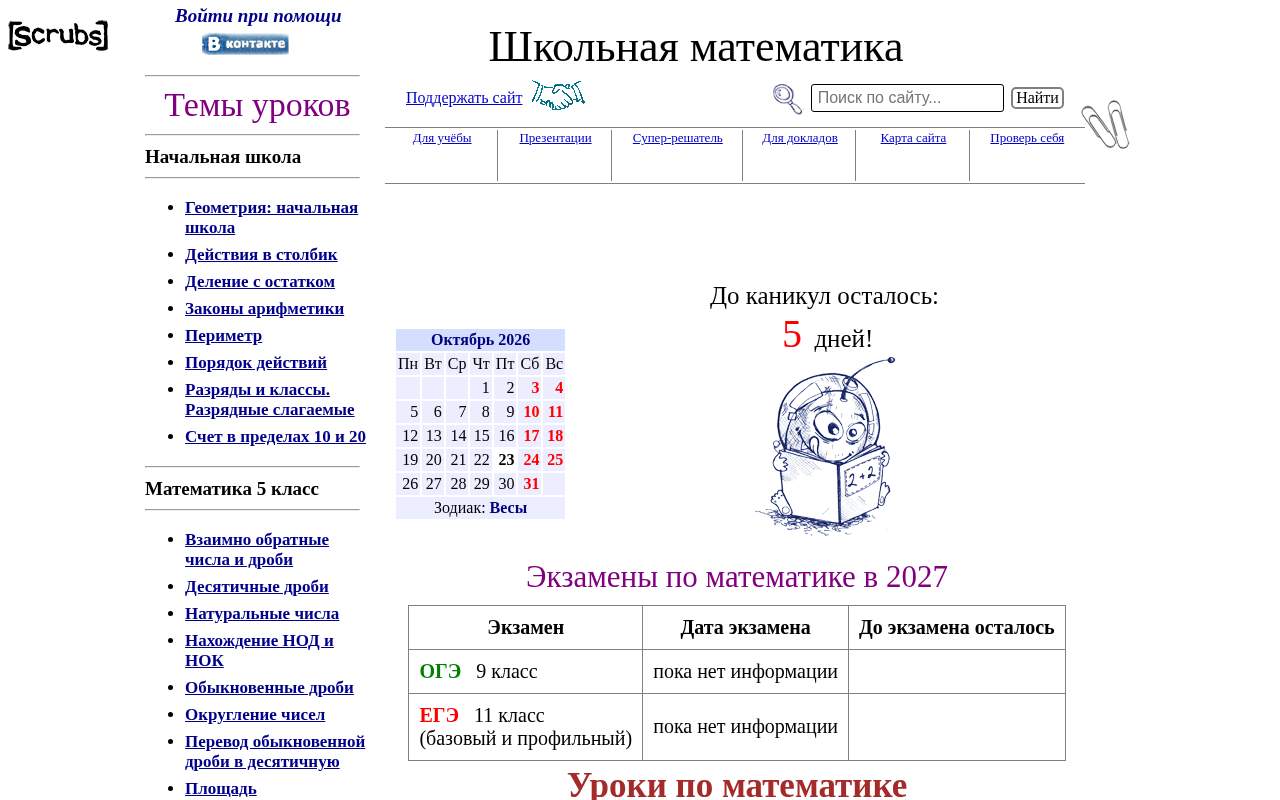Click the Весы zodiac link
This screenshot has width=1280, height=800.
[x=508, y=508]
